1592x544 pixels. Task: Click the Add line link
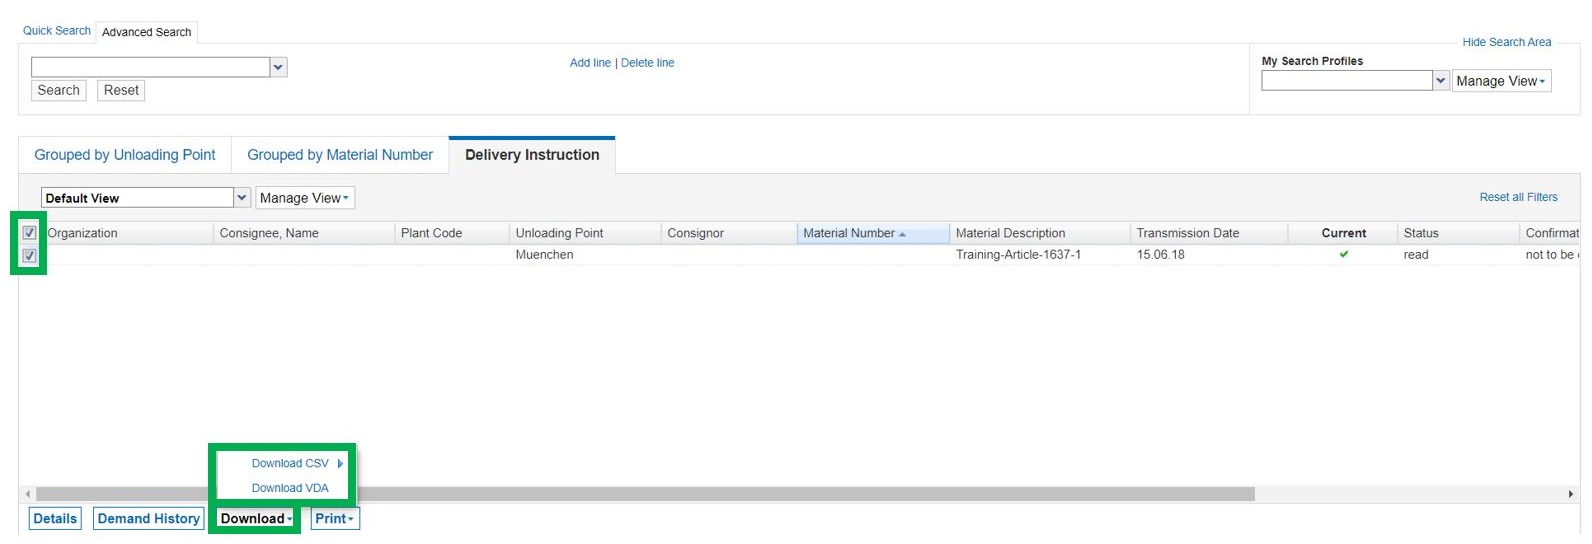click(590, 63)
